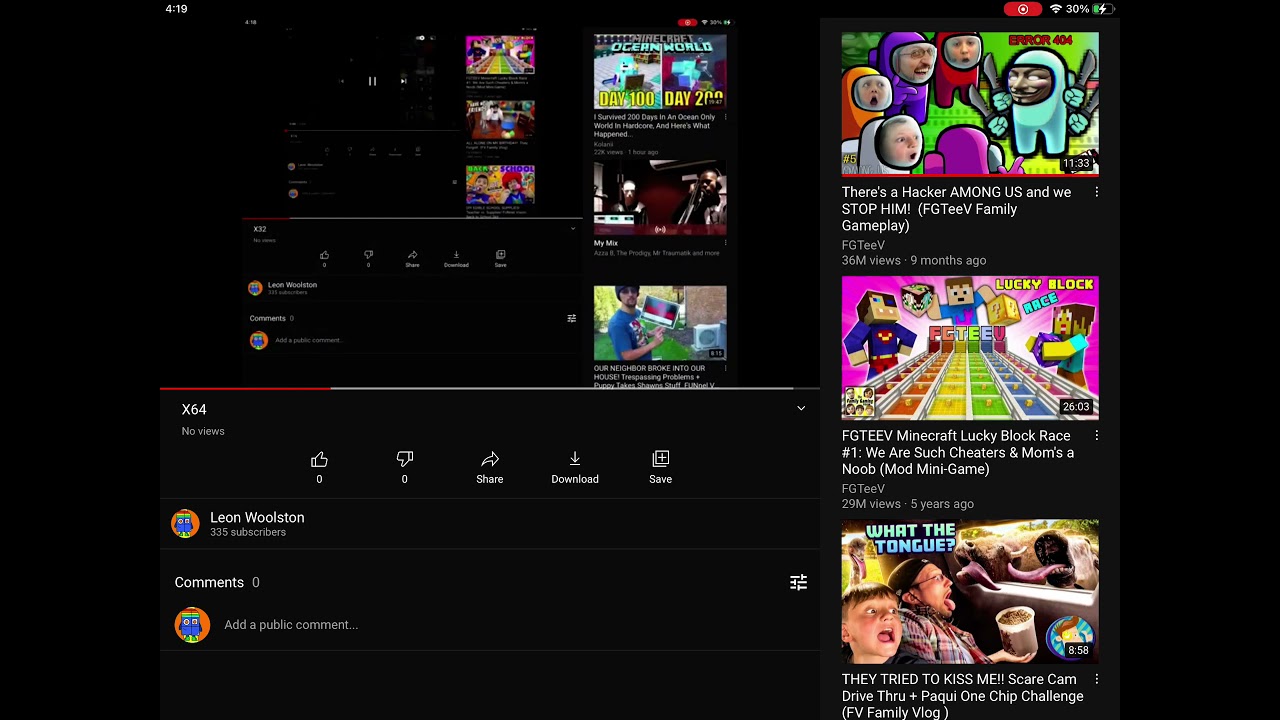The image size is (1280, 720).
Task: Open FGTeeV channel under the Among Us video
Action: 863,245
